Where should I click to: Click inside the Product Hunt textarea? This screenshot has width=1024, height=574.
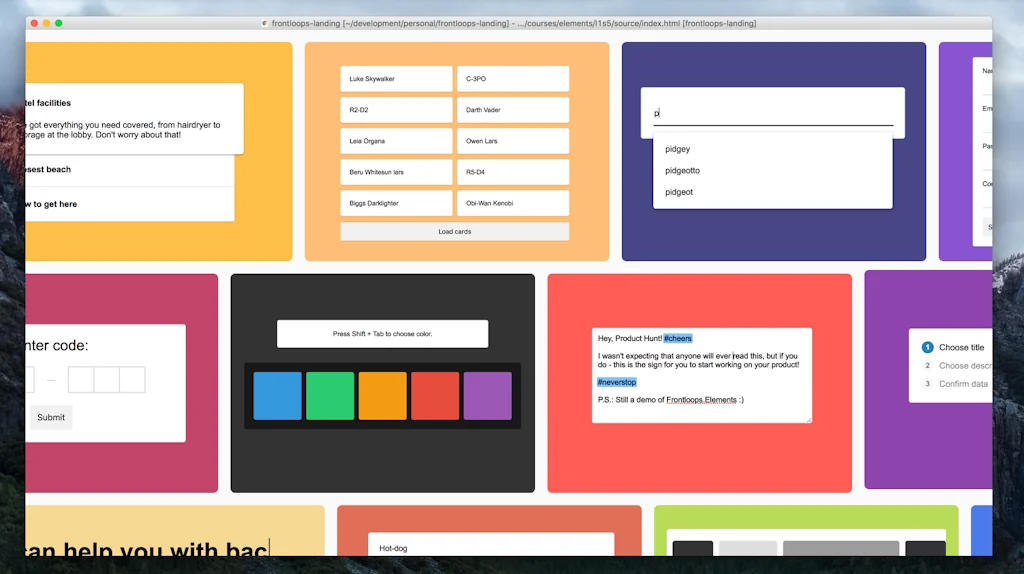tap(702, 375)
